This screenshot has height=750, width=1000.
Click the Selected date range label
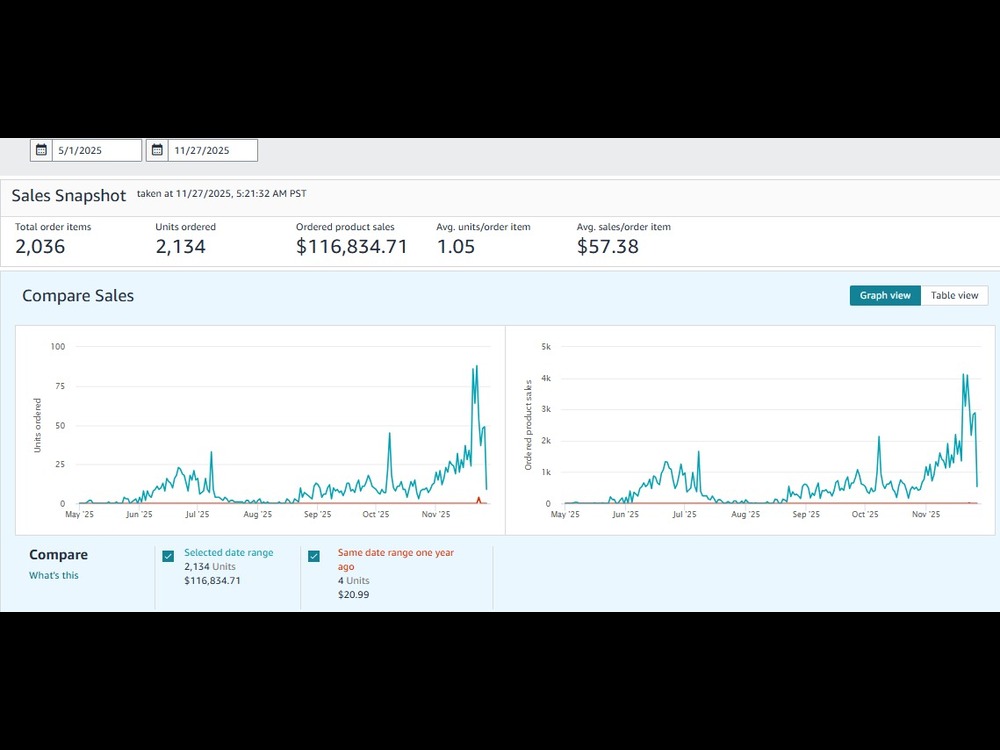[x=228, y=553]
